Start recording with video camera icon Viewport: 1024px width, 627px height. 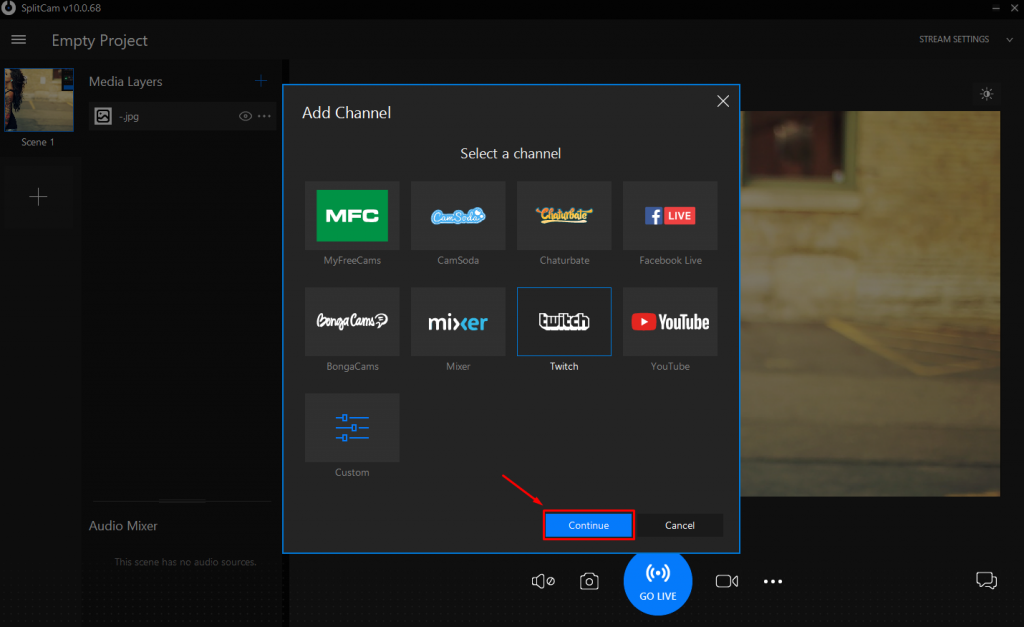727,581
